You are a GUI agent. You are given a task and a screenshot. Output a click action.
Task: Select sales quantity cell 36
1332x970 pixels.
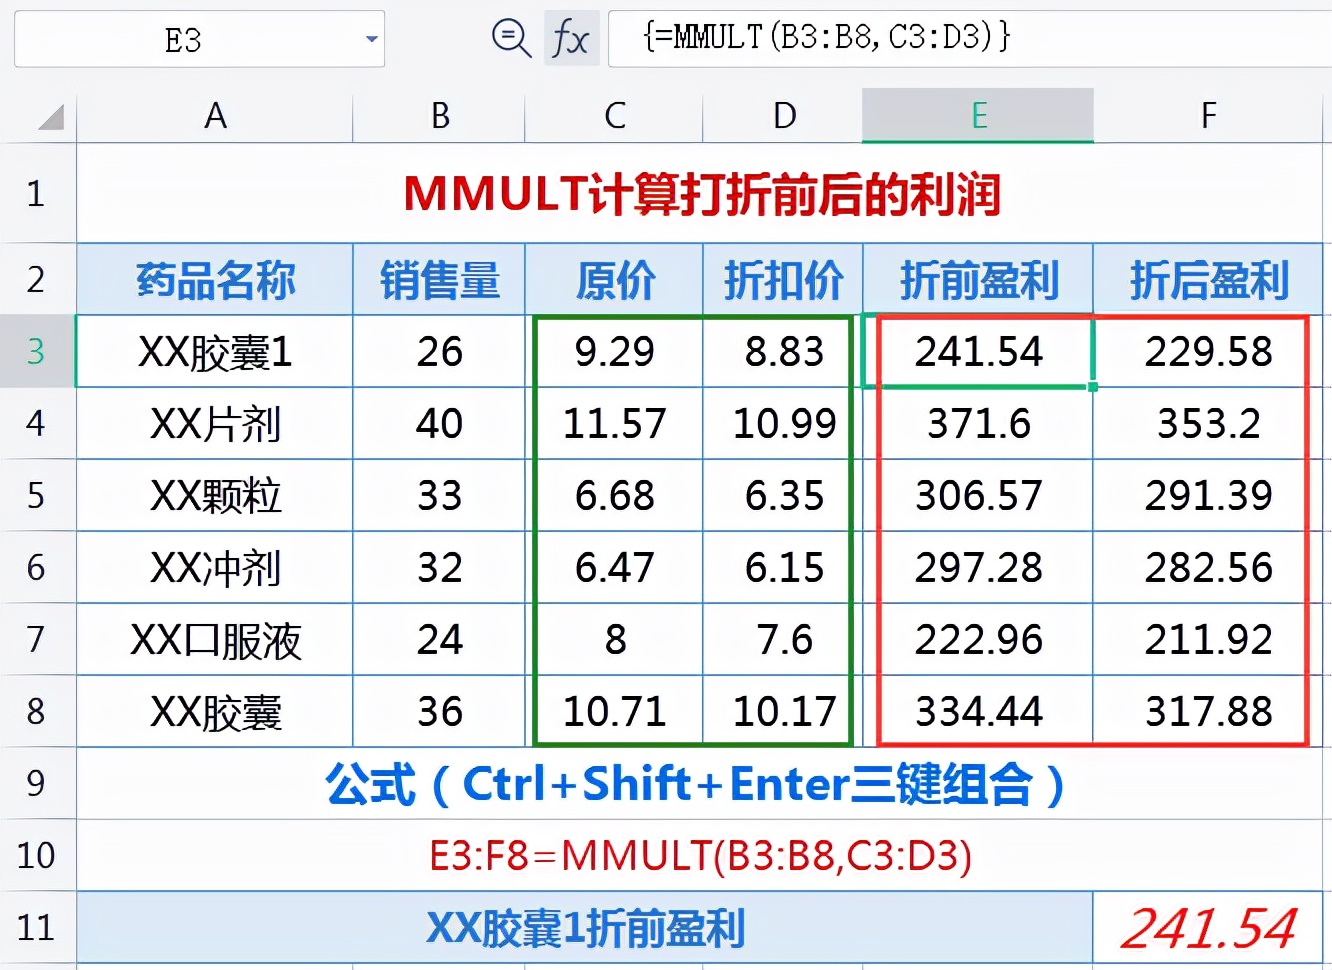pos(439,711)
